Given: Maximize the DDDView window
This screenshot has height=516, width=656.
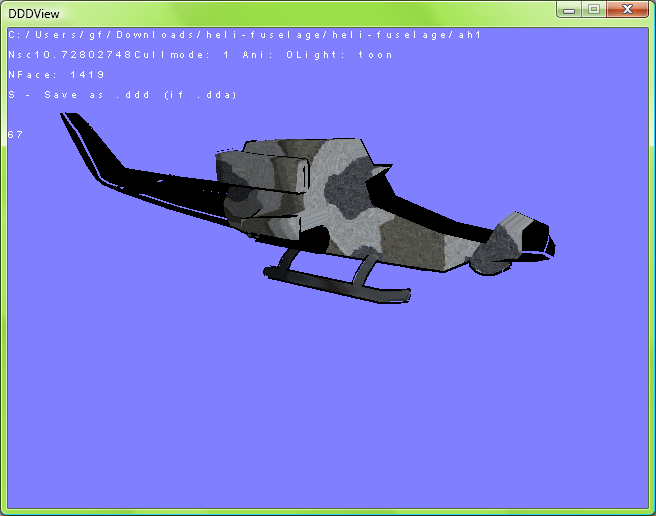Looking at the screenshot, I should pos(594,9).
